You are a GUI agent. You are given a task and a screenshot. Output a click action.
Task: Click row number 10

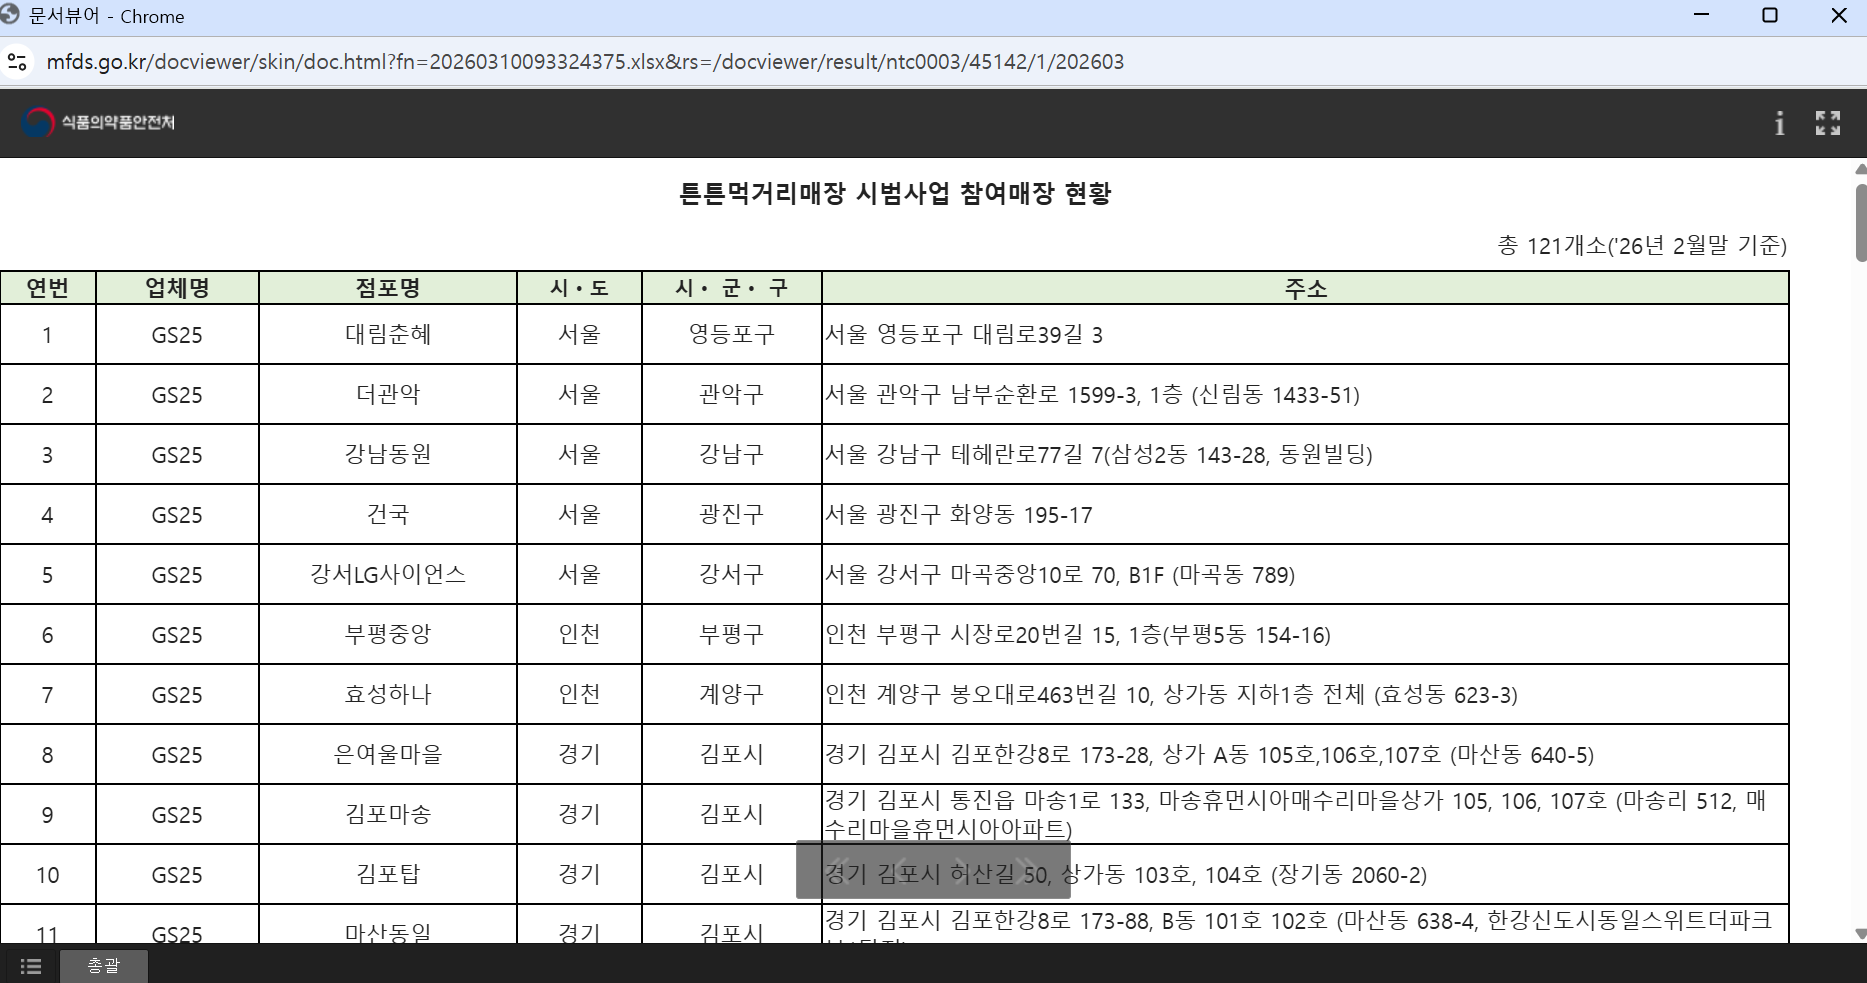click(47, 874)
